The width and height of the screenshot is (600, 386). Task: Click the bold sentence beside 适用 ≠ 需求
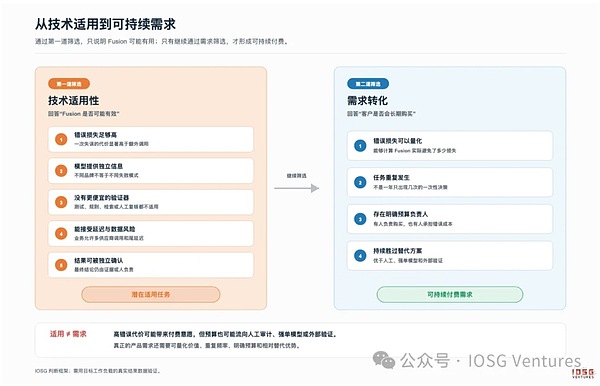[225, 334]
